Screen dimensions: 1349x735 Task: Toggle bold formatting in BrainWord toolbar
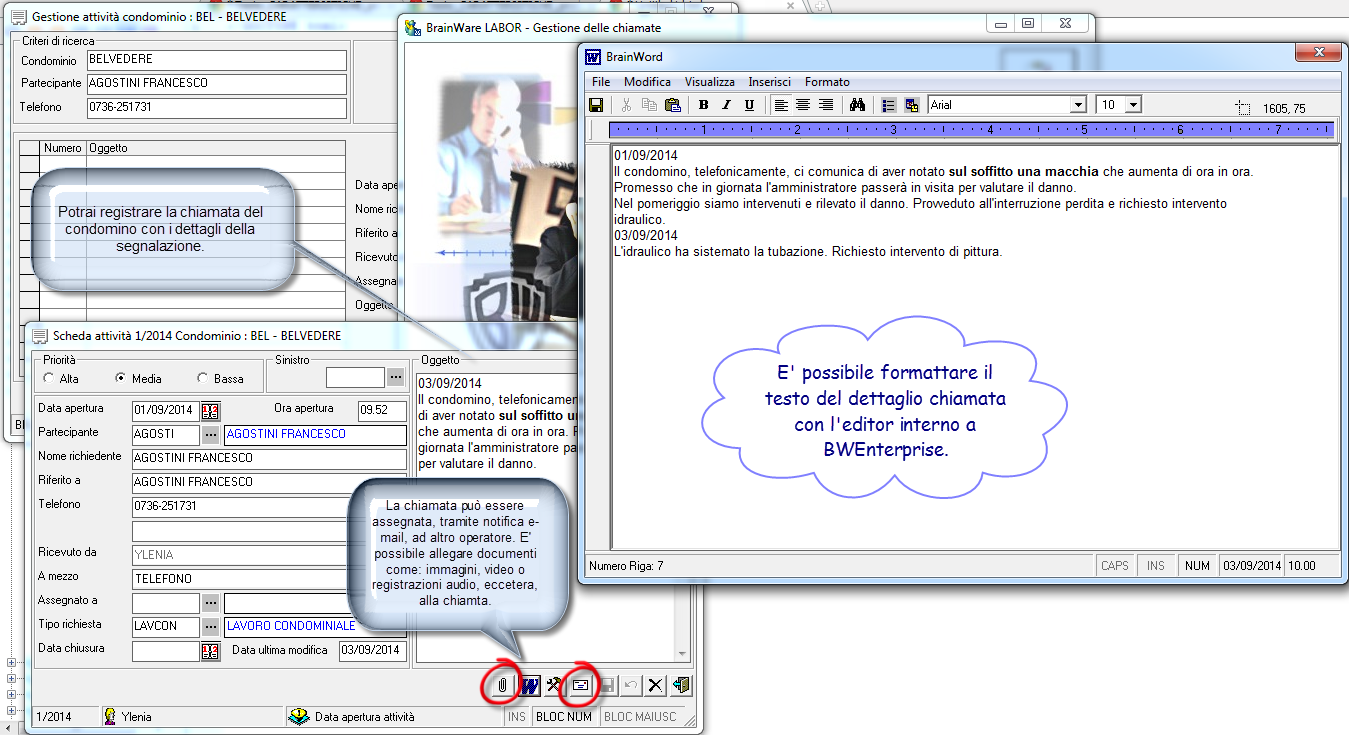pyautogui.click(x=703, y=105)
